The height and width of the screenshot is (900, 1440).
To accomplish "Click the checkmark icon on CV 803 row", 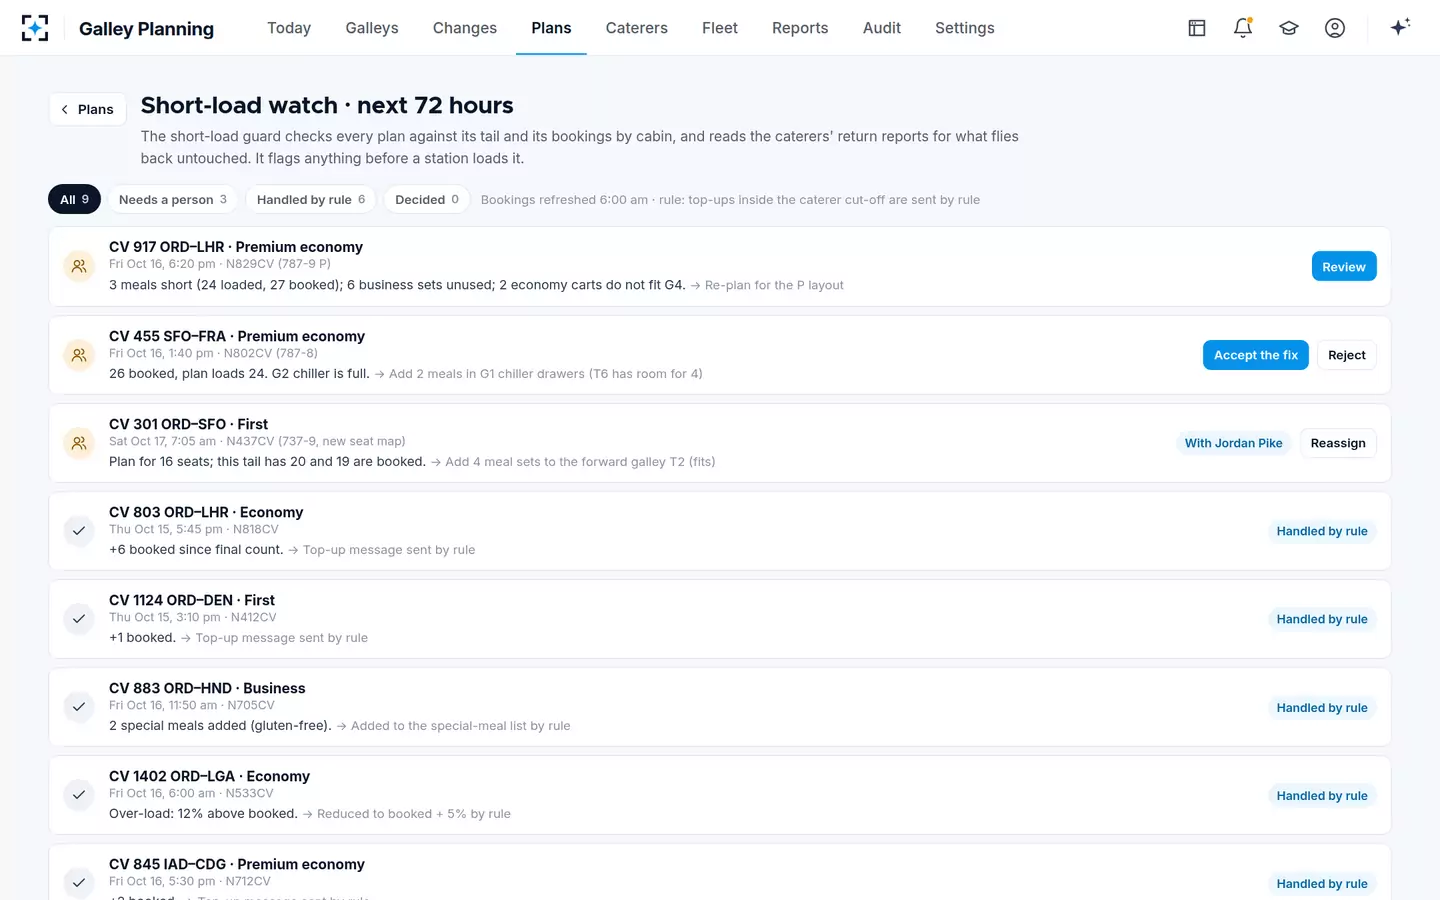I will click(79, 531).
